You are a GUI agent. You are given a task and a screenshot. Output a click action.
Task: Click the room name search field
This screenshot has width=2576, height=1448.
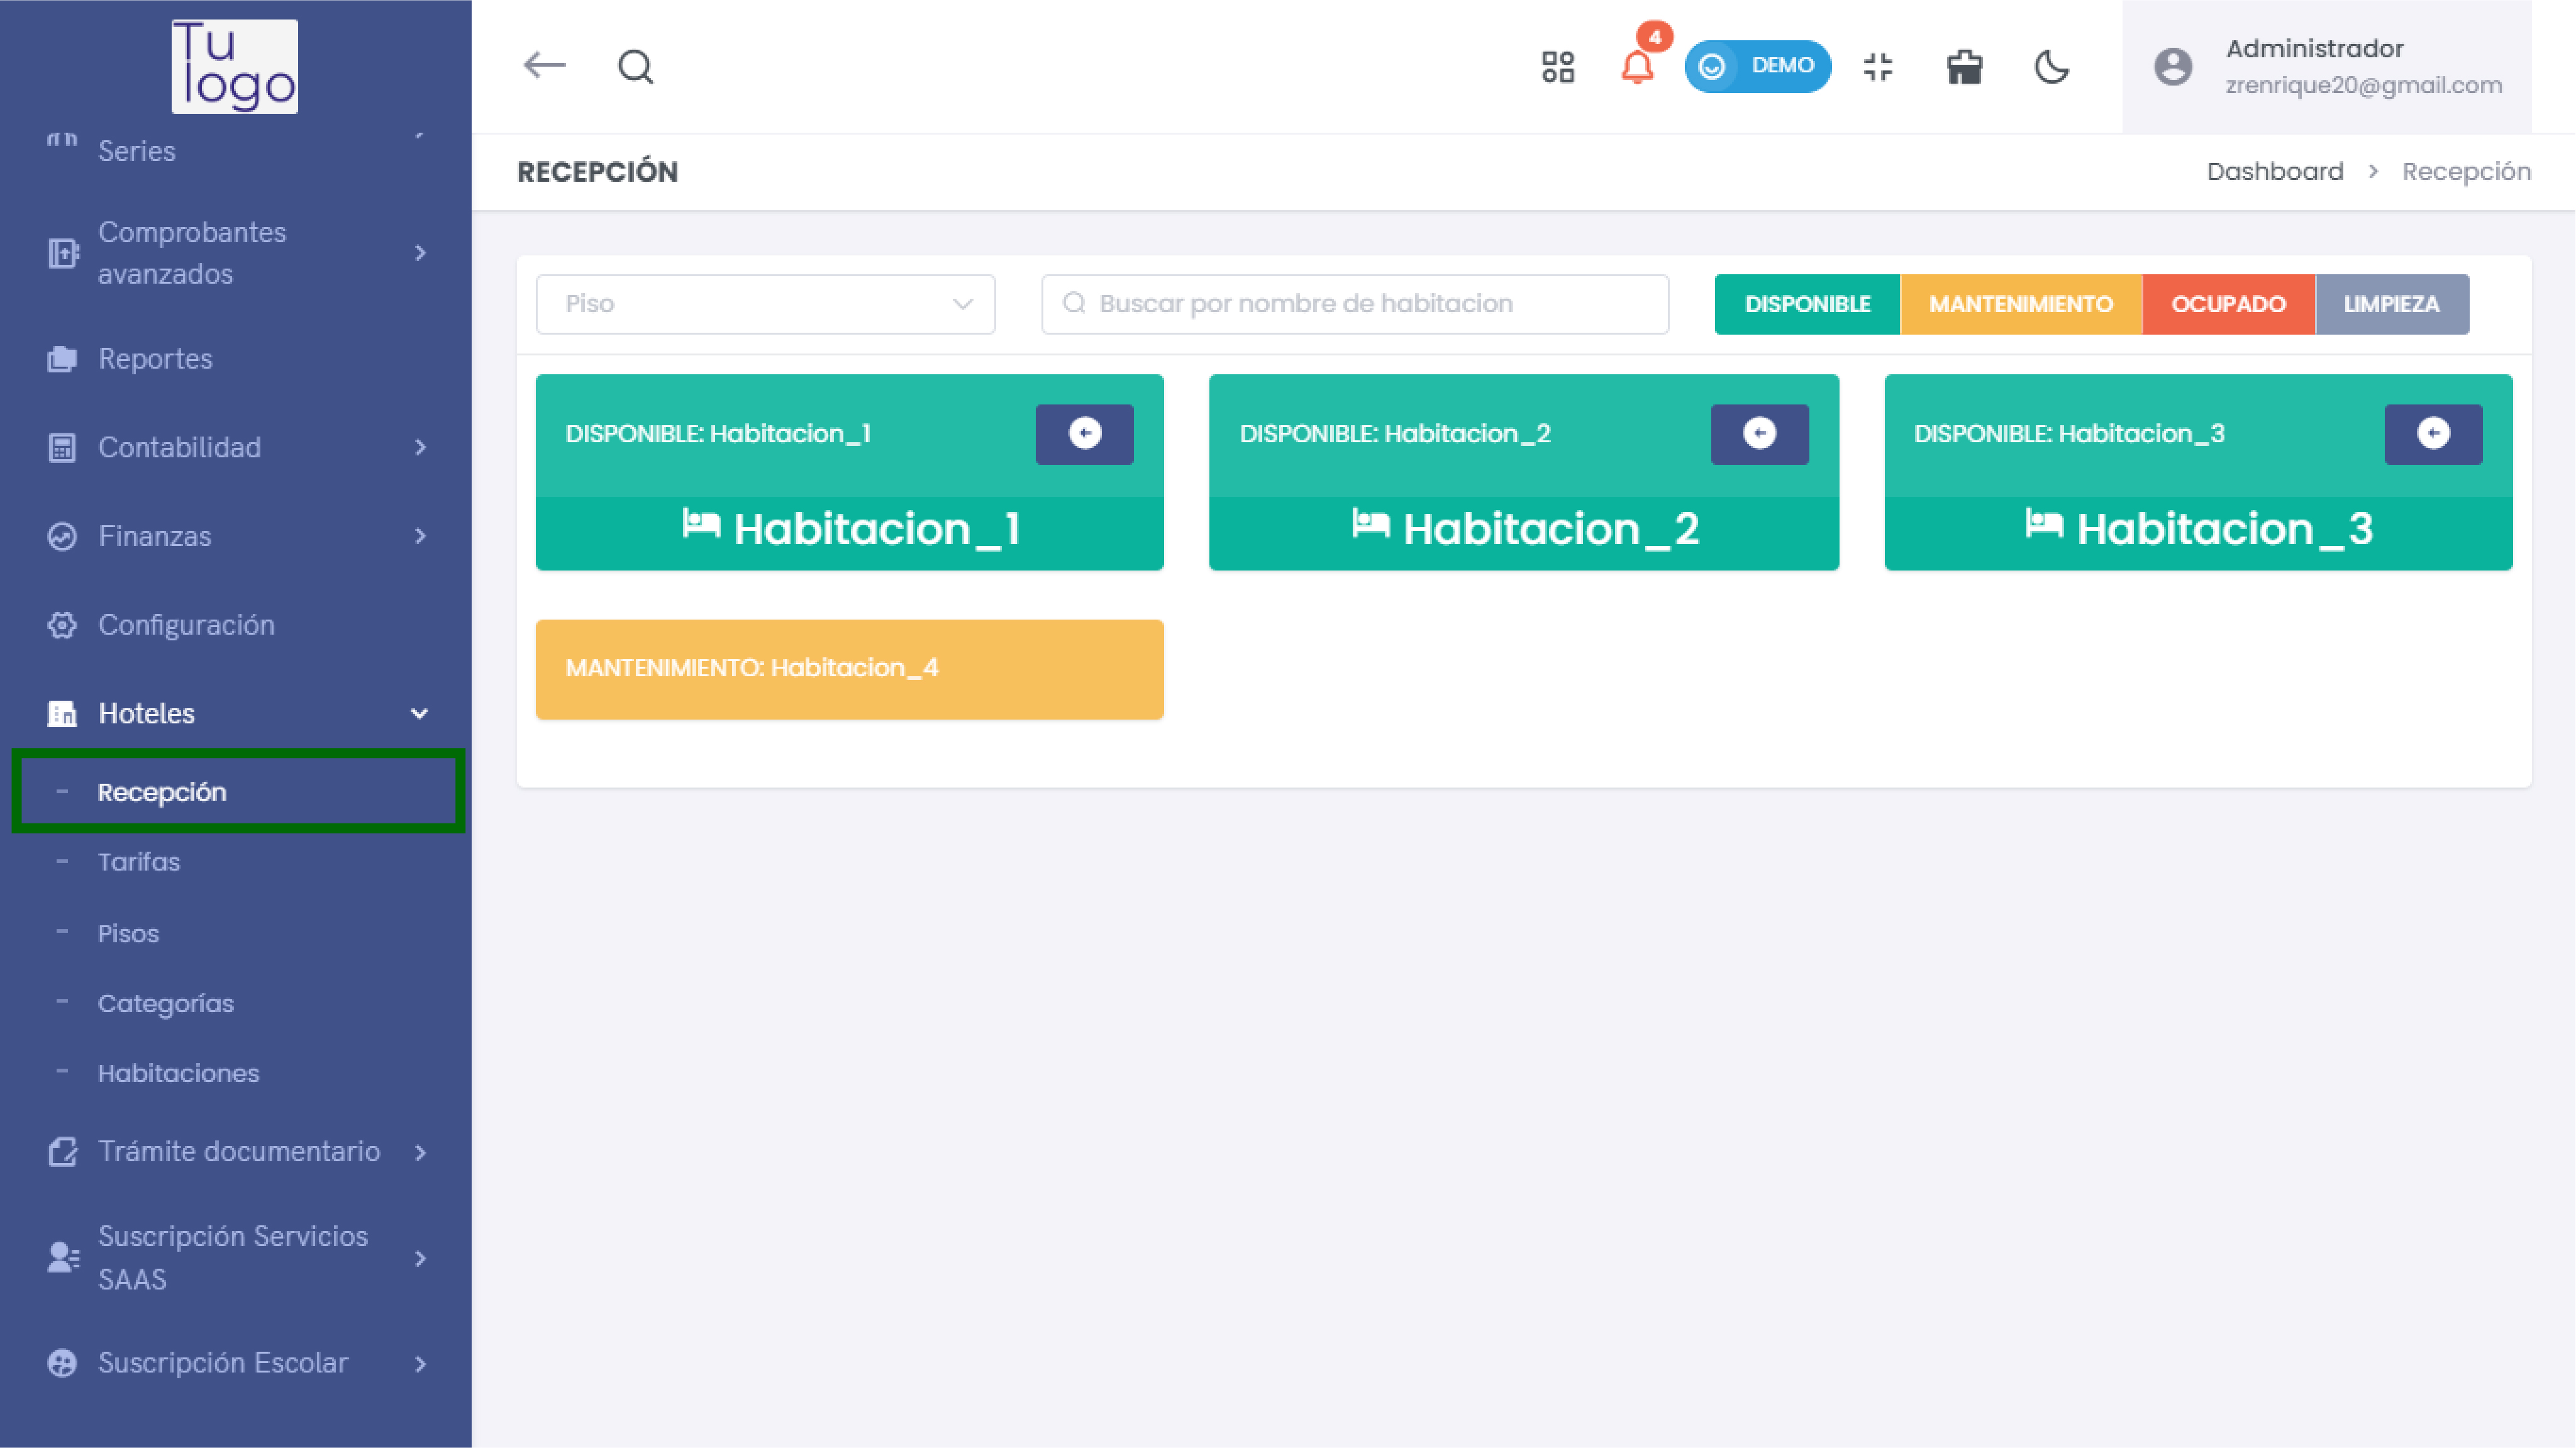coord(1355,304)
